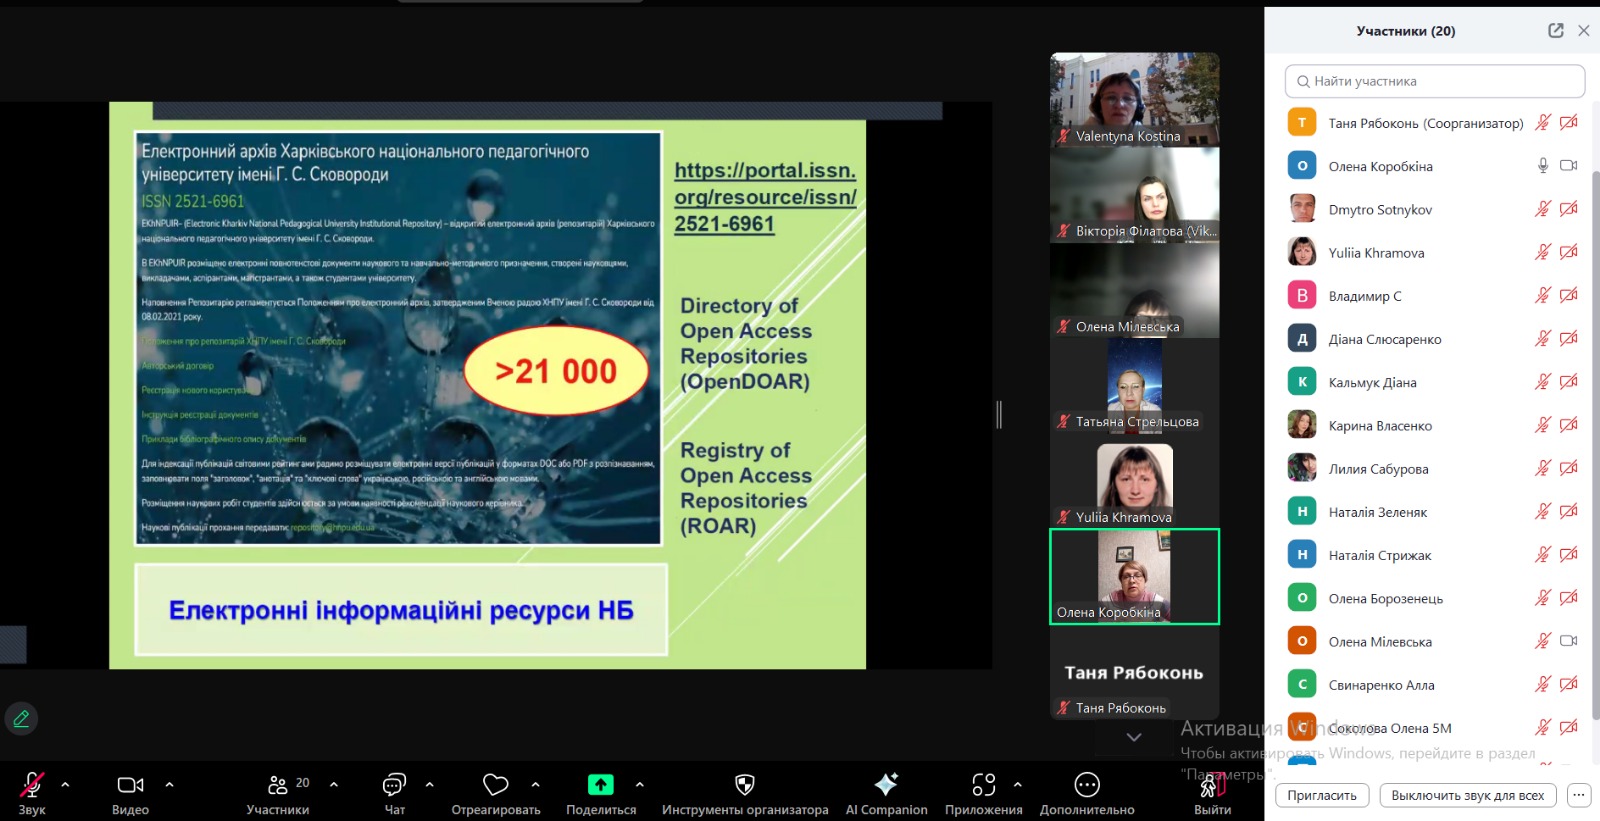The image size is (1600, 821).
Task: Toggle Олена Коробкіна's microphone in list
Action: pos(1543,166)
